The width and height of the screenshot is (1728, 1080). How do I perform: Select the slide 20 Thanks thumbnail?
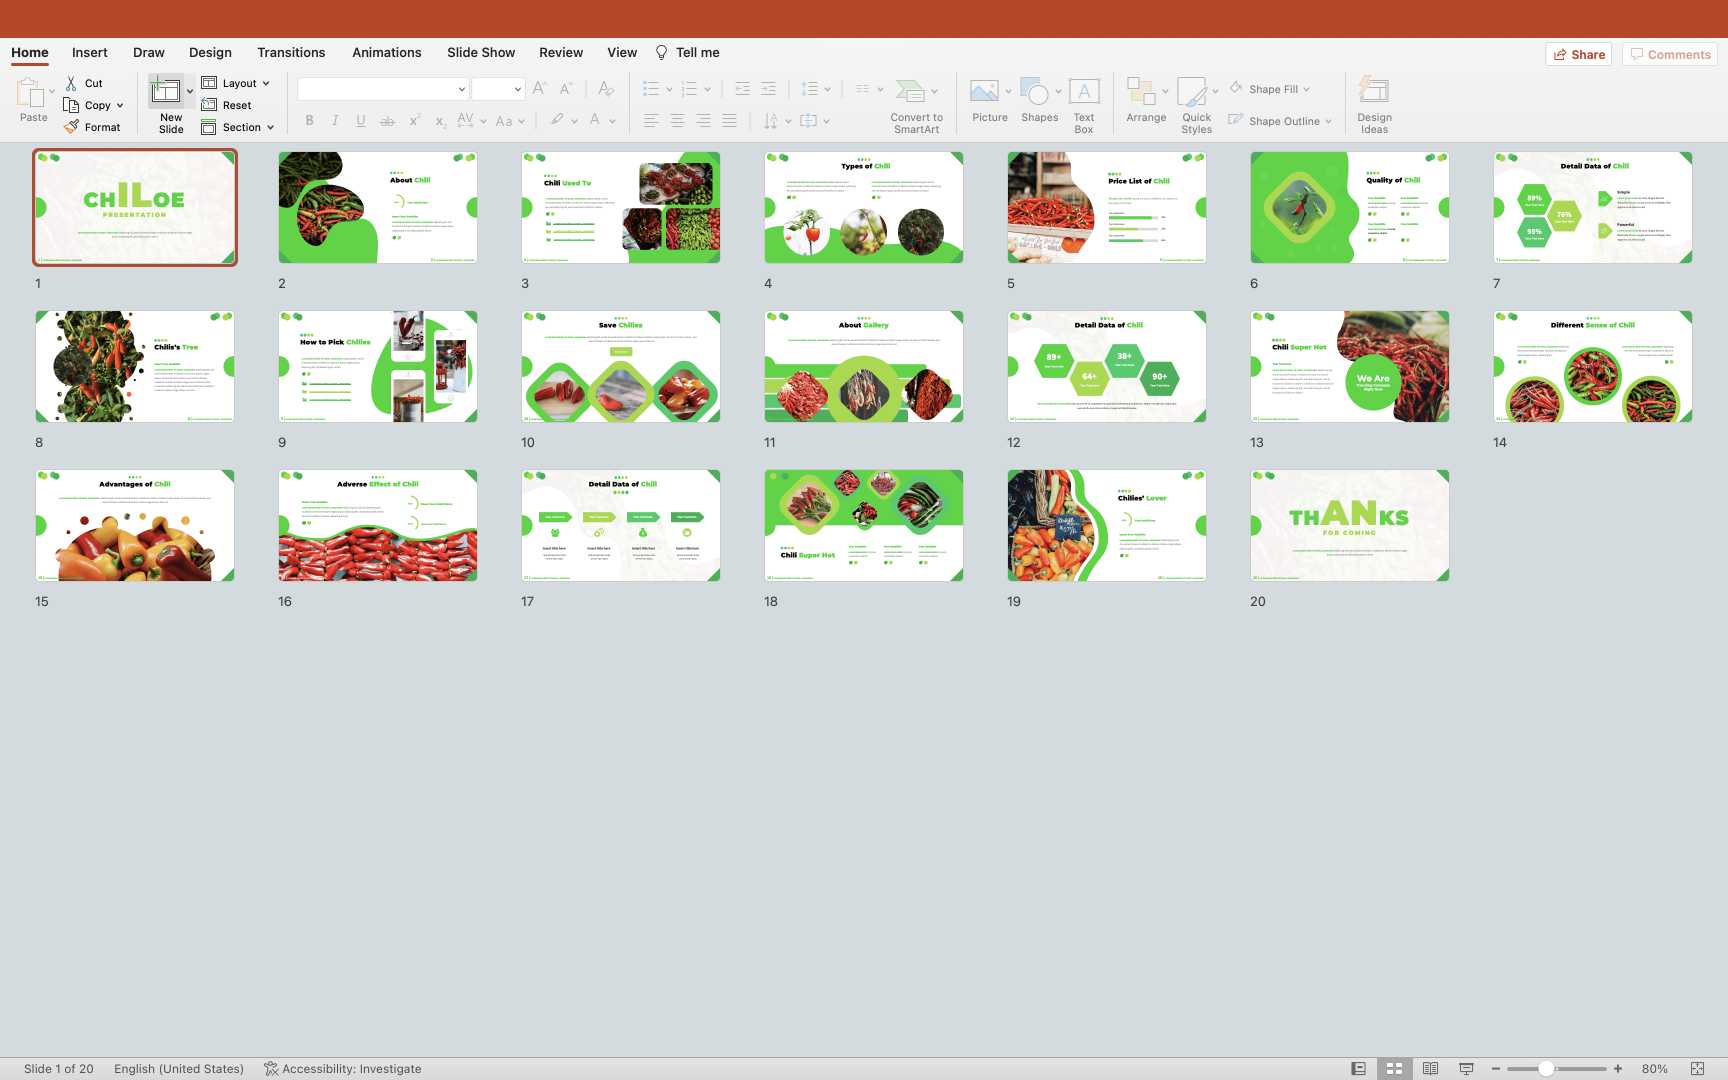[1349, 525]
